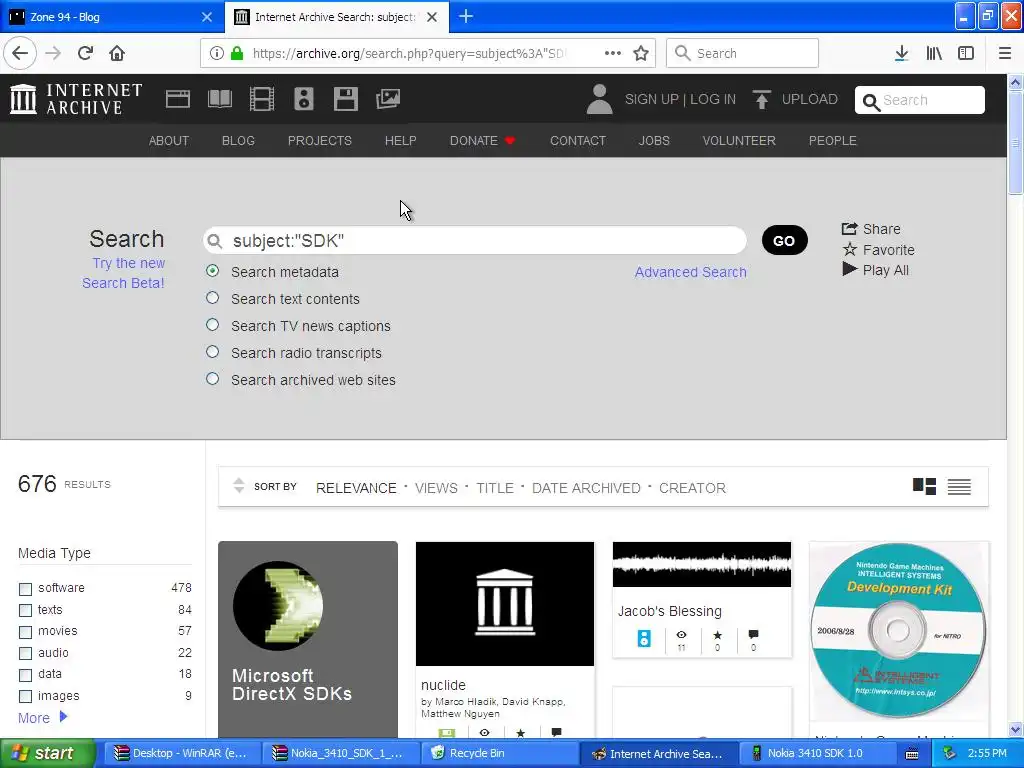Click SIGN UP link

click(651, 99)
